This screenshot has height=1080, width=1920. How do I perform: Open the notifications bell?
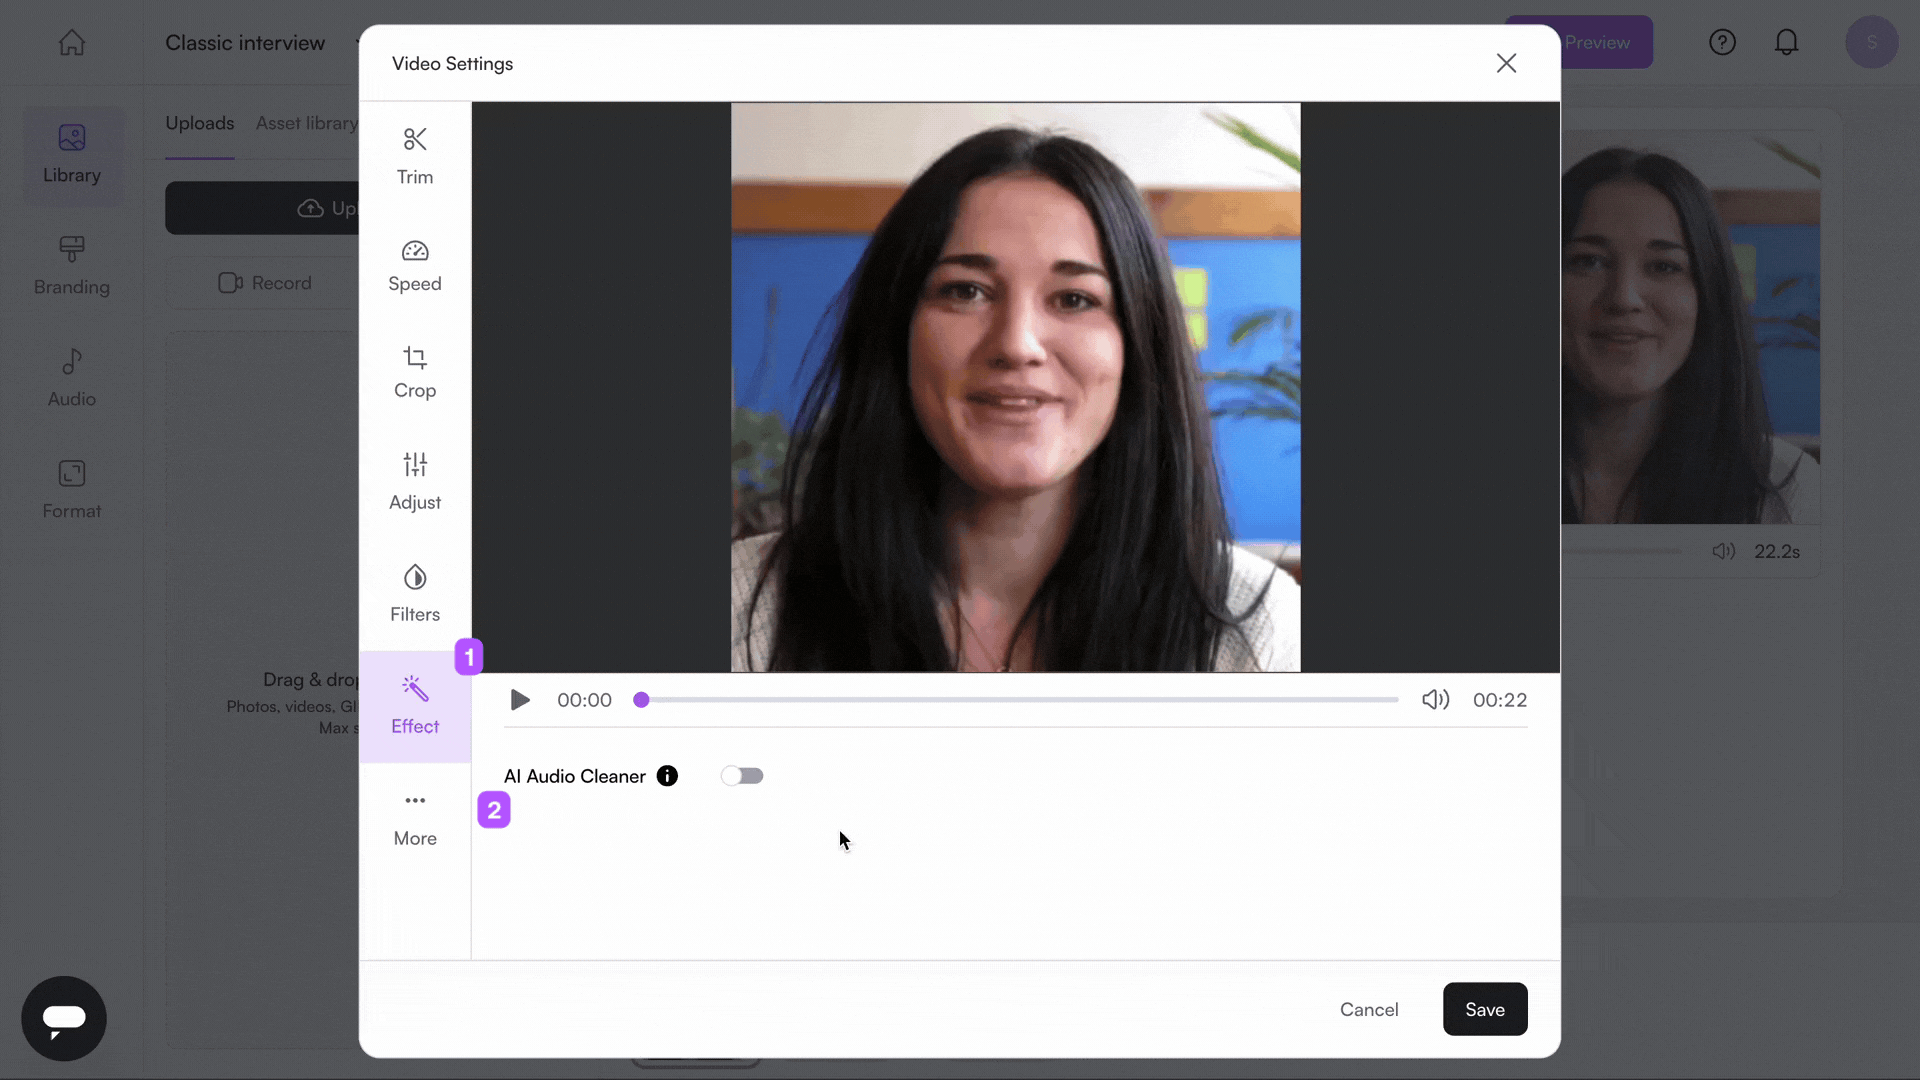pos(1786,42)
